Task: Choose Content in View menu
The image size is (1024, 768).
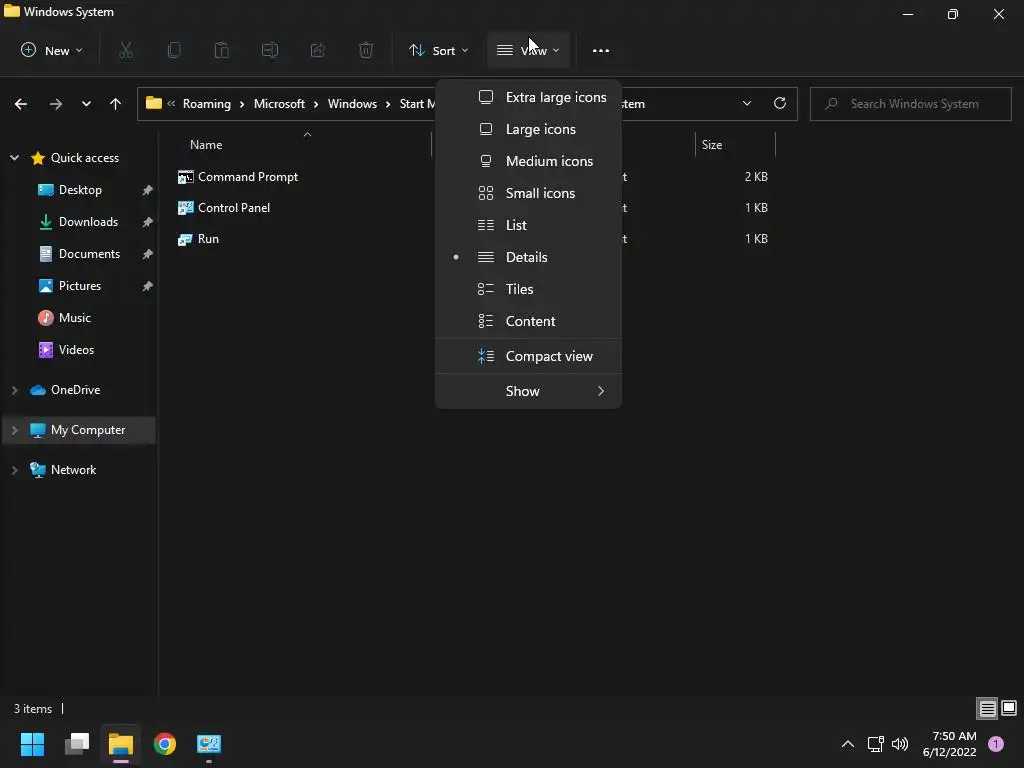Action: pyautogui.click(x=528, y=321)
